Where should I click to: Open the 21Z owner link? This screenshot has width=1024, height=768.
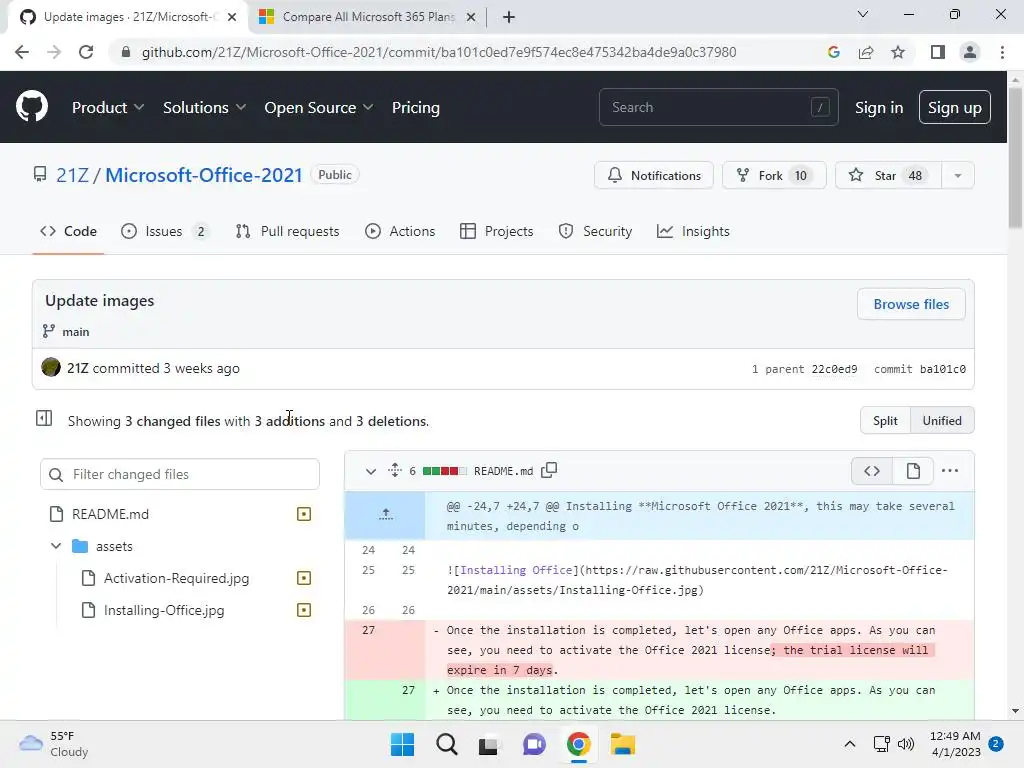[72, 175]
